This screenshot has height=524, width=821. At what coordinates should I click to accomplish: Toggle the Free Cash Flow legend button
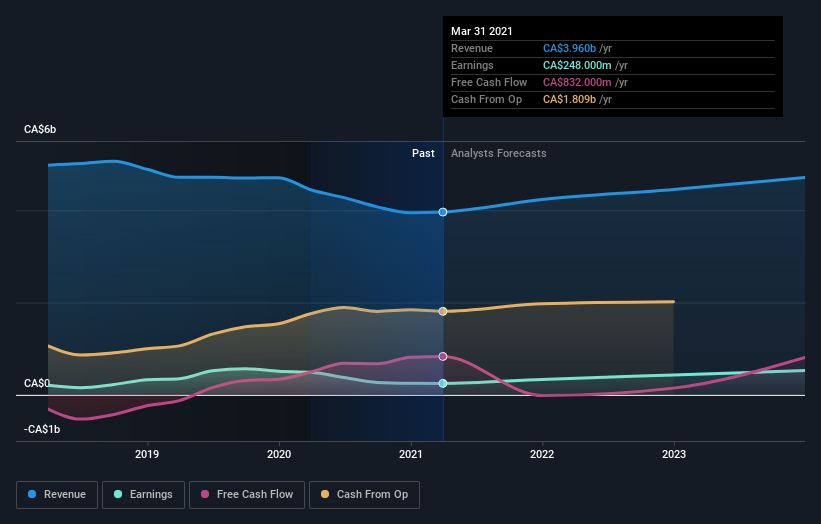pos(247,495)
